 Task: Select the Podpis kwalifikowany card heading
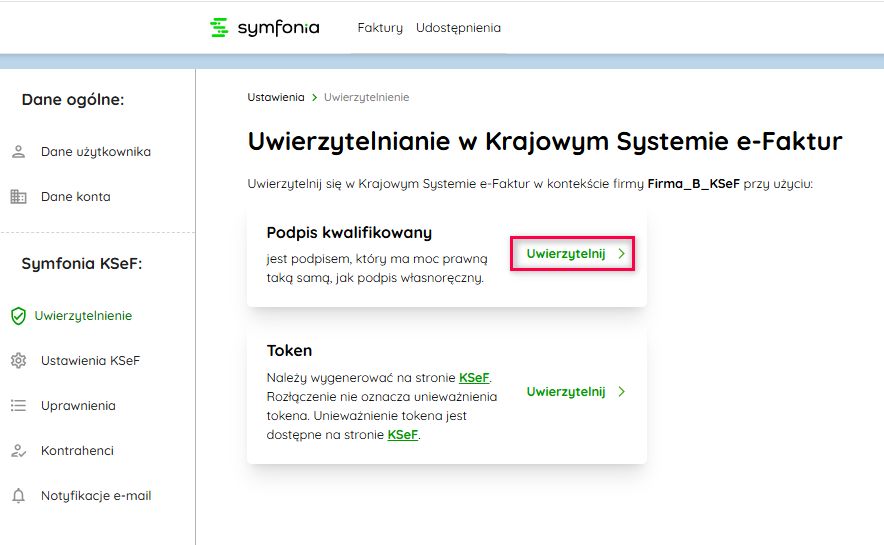[349, 233]
